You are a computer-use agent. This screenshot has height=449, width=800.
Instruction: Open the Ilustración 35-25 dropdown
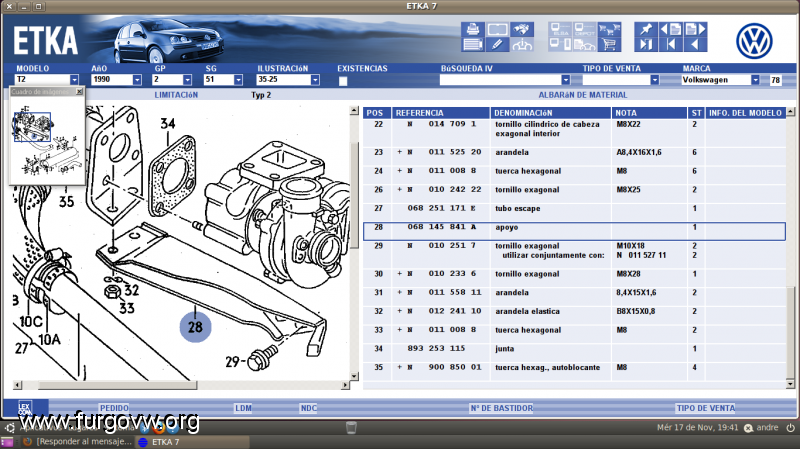click(315, 80)
